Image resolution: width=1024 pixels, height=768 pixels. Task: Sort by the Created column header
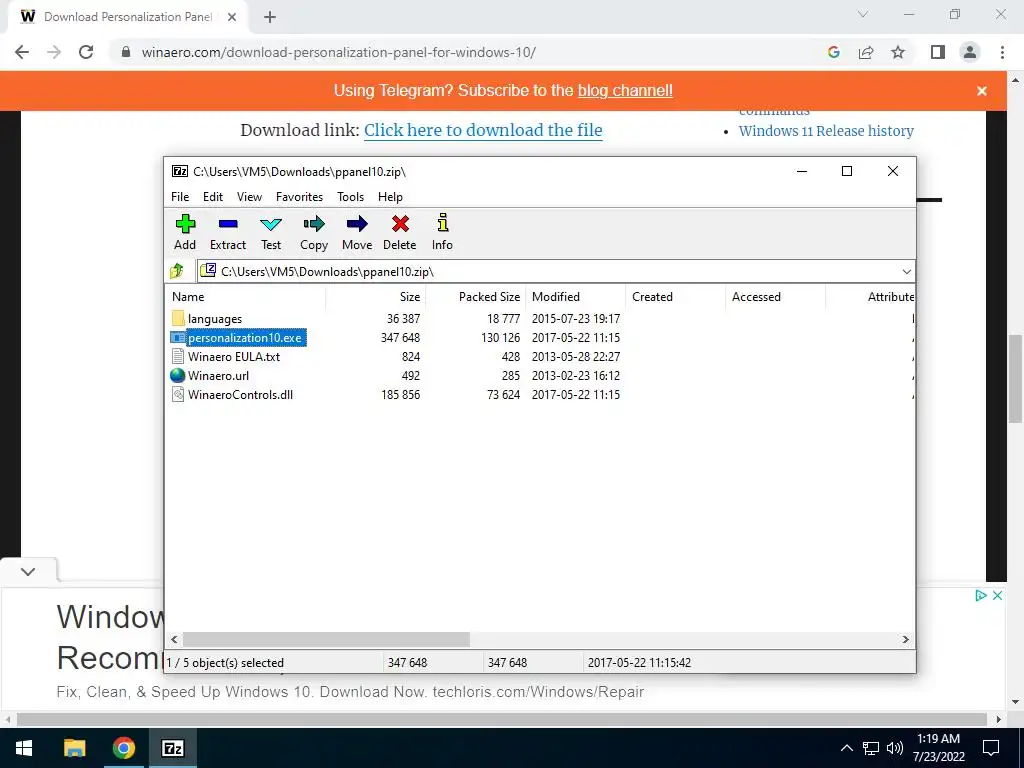[x=675, y=296]
